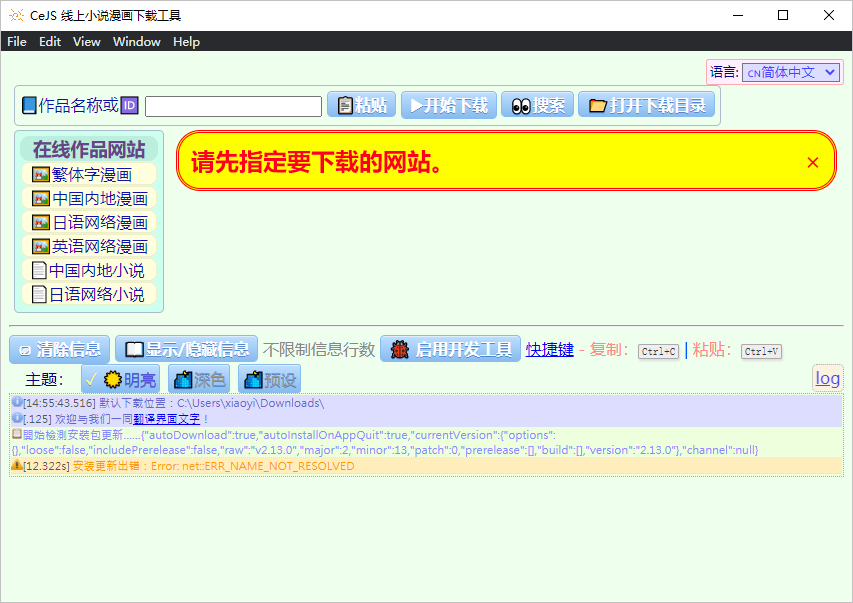This screenshot has width=853, height=603.
Task: Expand the 日语网络小说 site category
Action: 89,294
